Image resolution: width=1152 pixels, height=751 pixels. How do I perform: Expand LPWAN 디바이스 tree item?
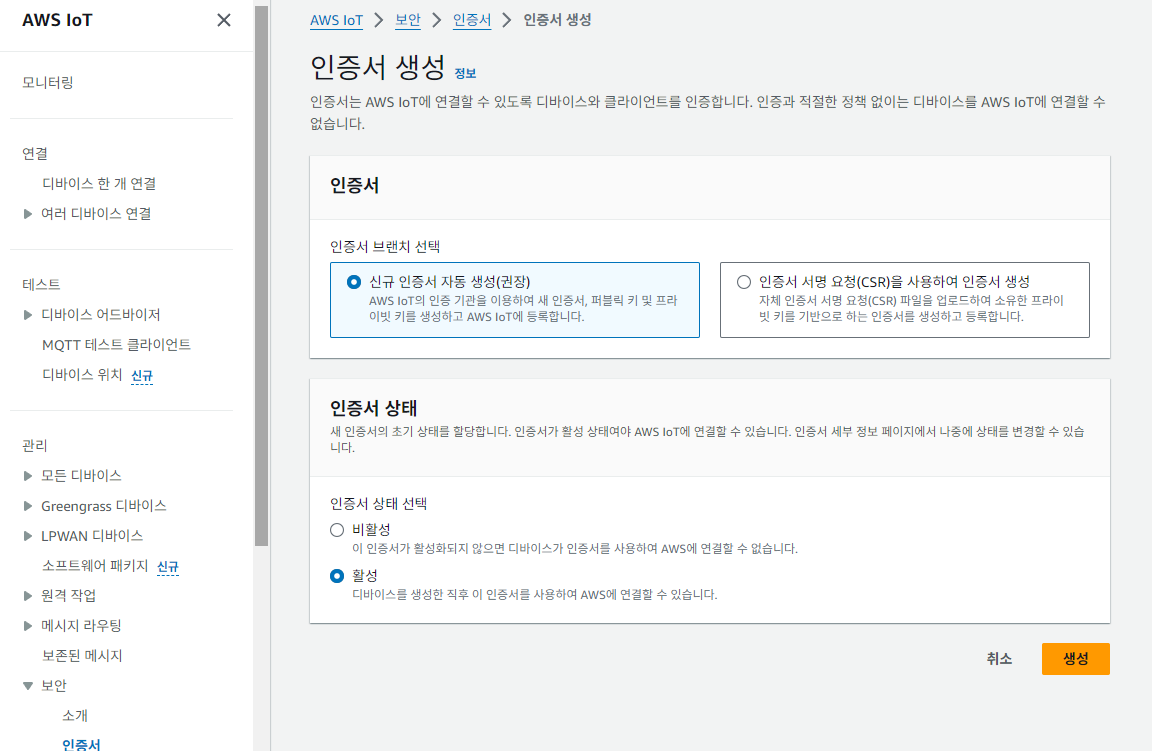pos(28,536)
